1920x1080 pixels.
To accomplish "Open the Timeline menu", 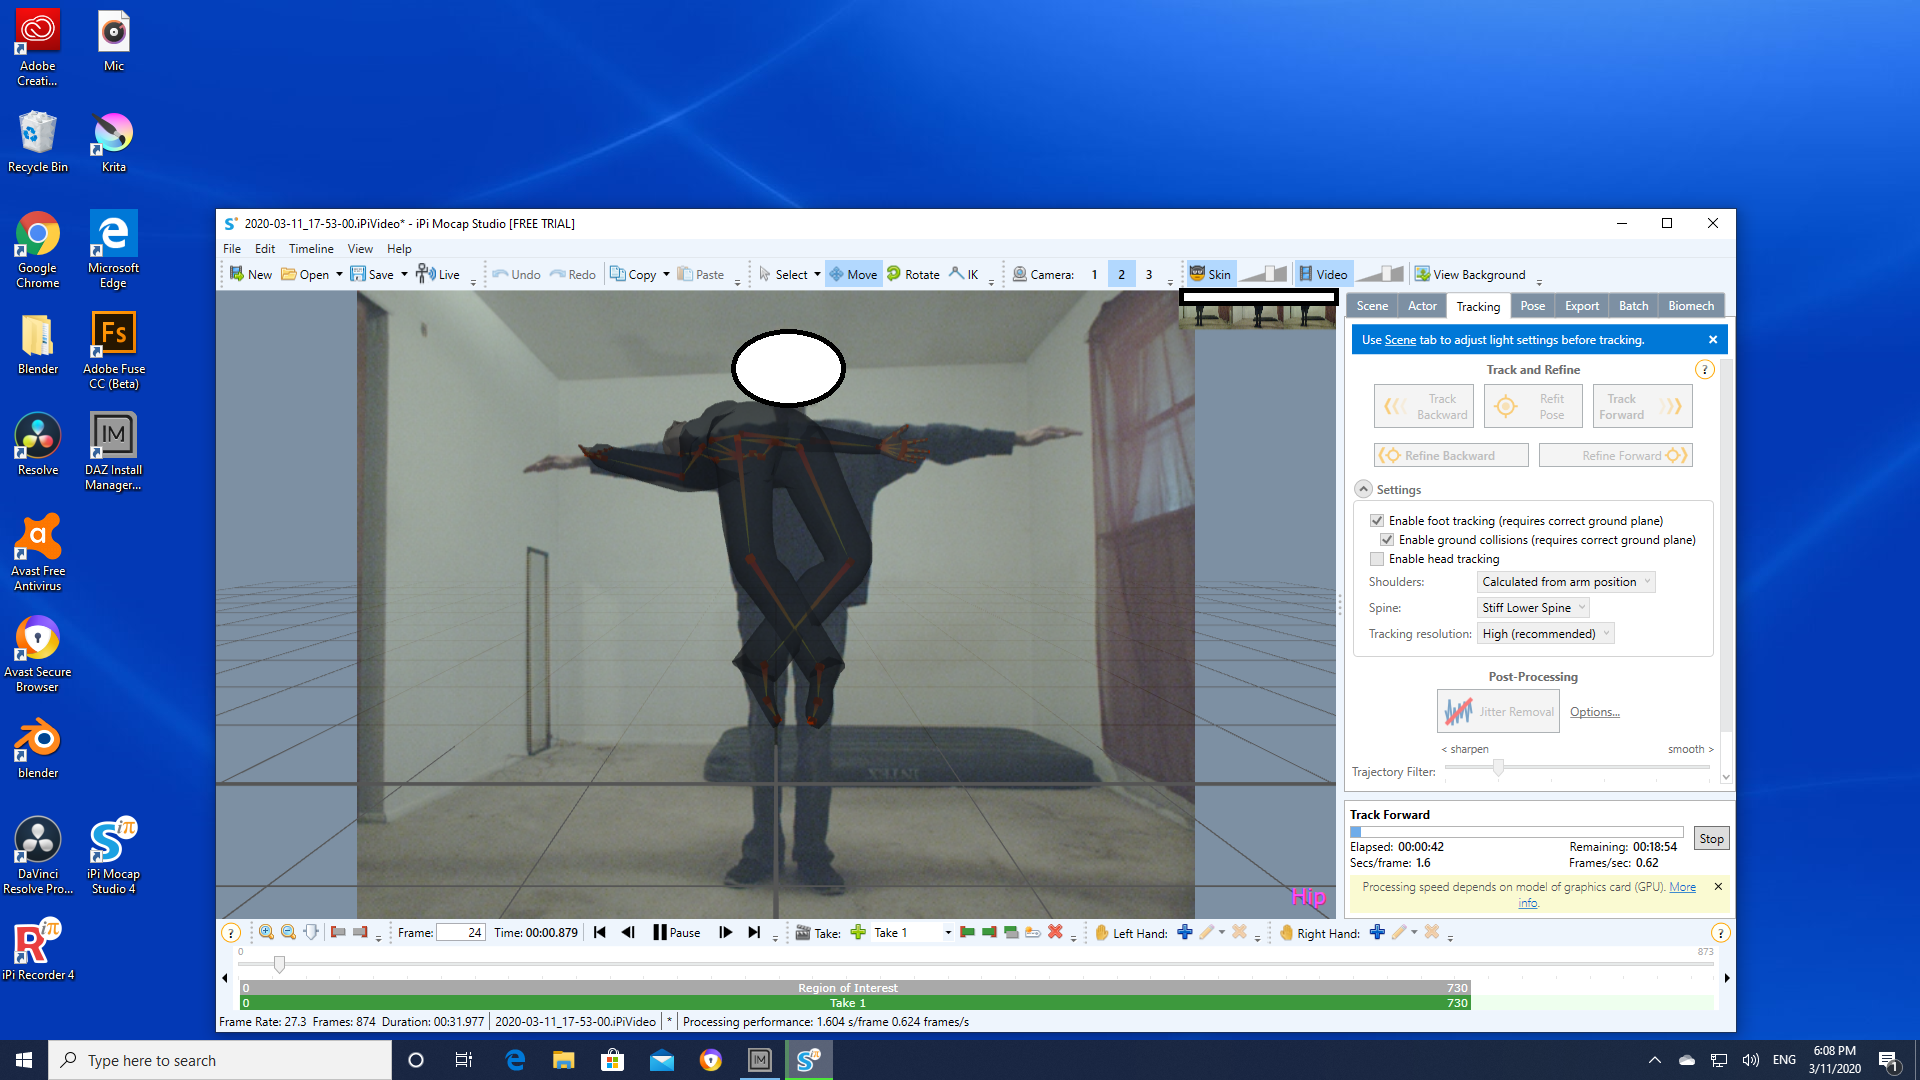I will pos(311,248).
